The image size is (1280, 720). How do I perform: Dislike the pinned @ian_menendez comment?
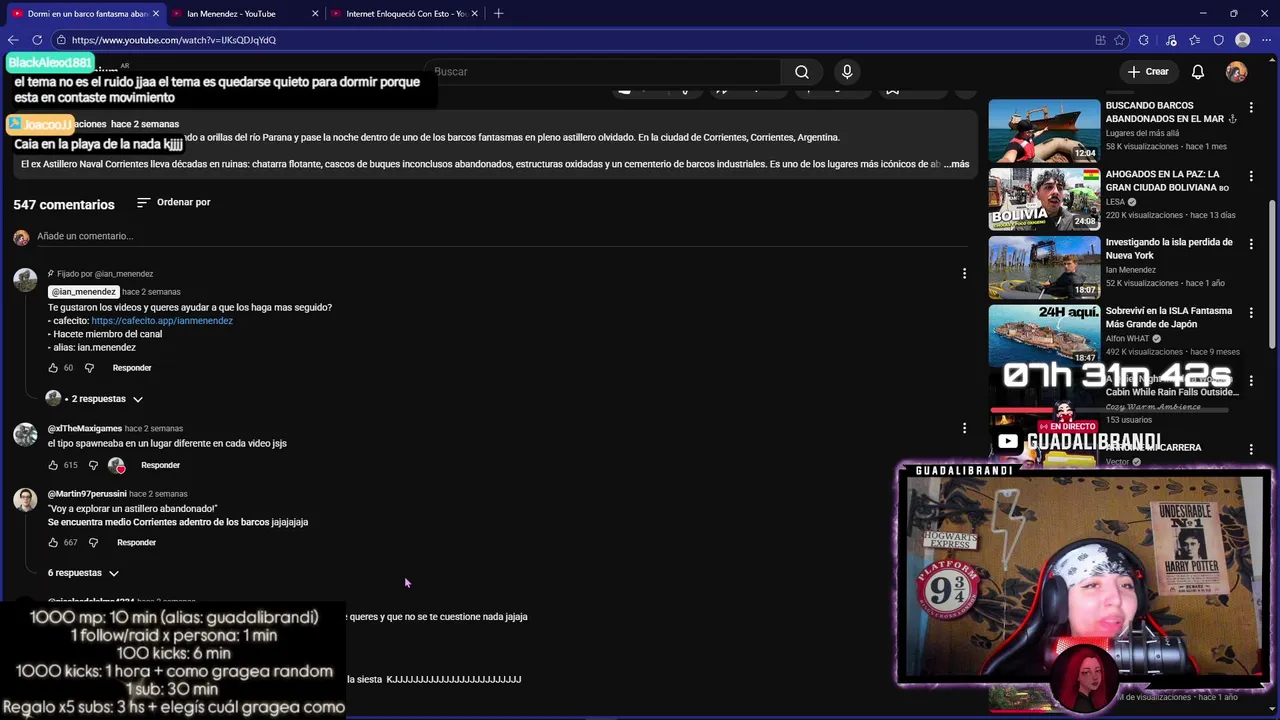[89, 368]
